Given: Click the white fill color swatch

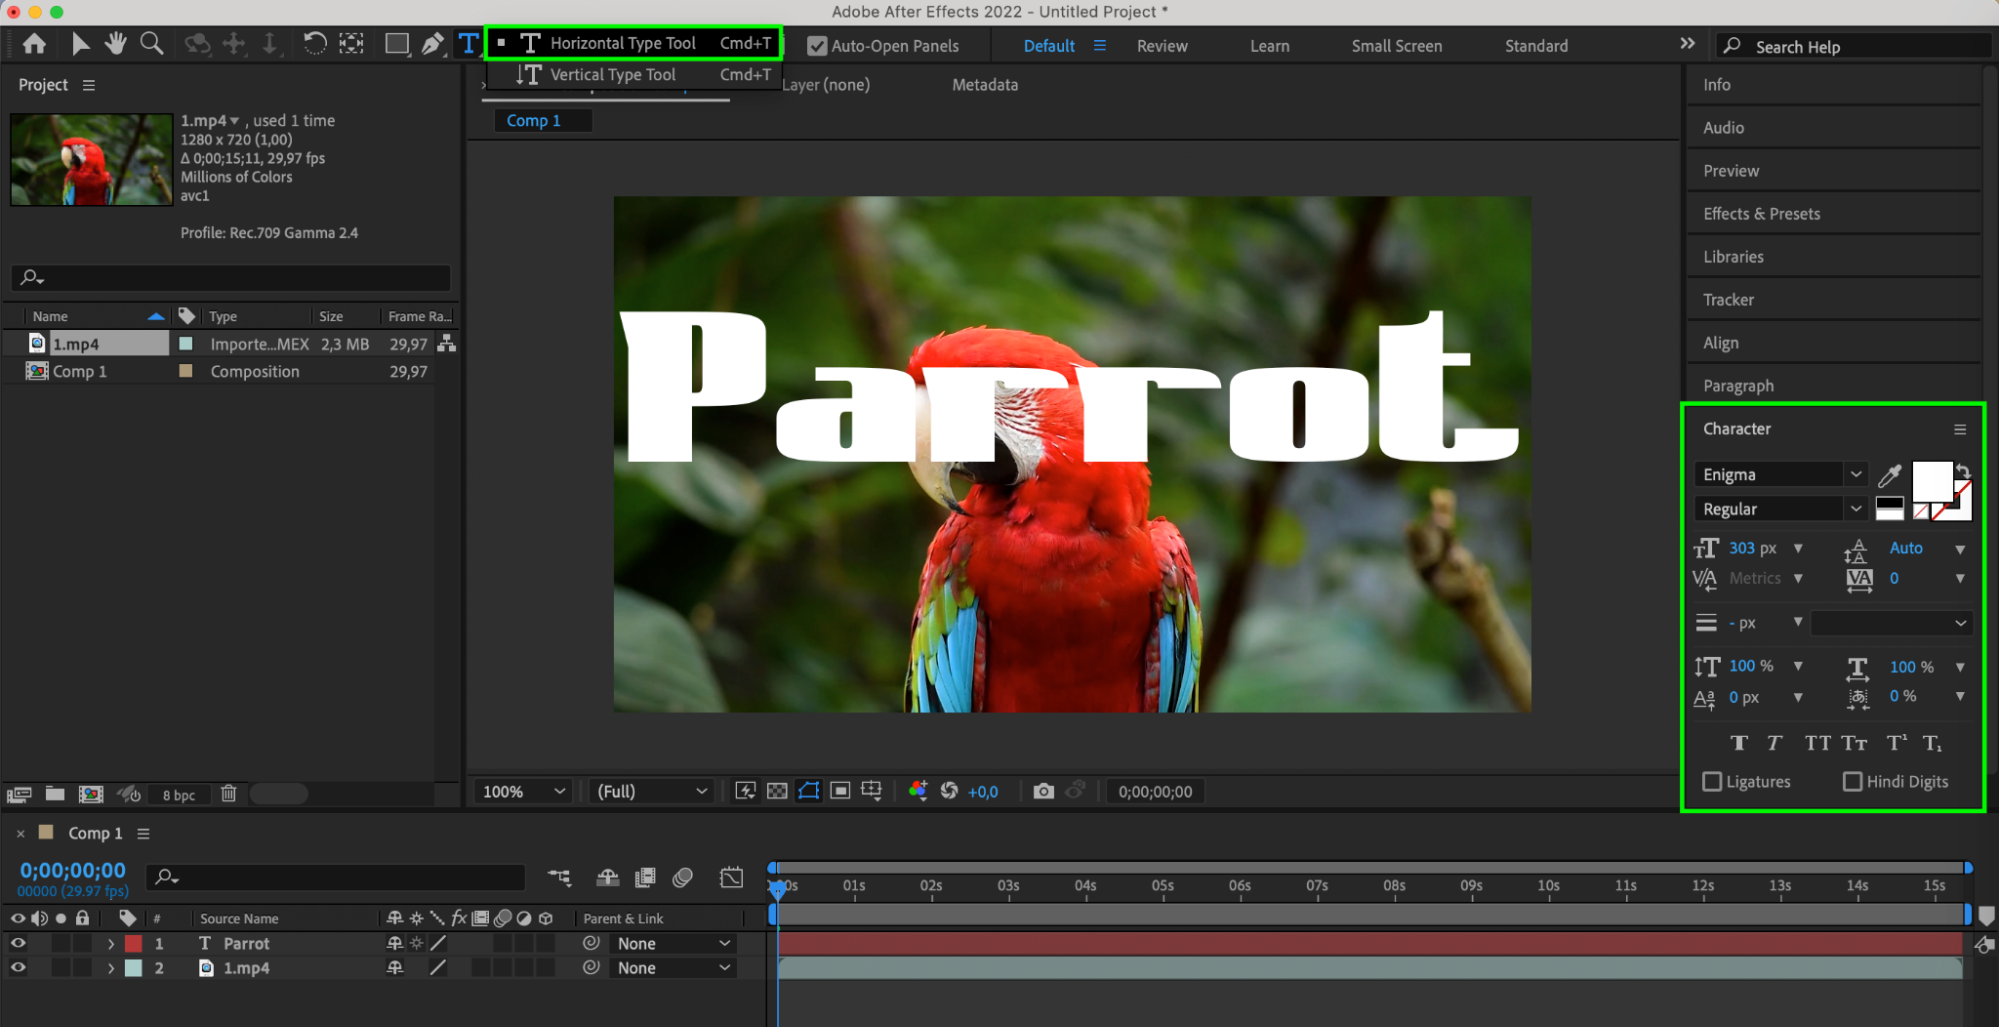Looking at the screenshot, I should (1931, 481).
